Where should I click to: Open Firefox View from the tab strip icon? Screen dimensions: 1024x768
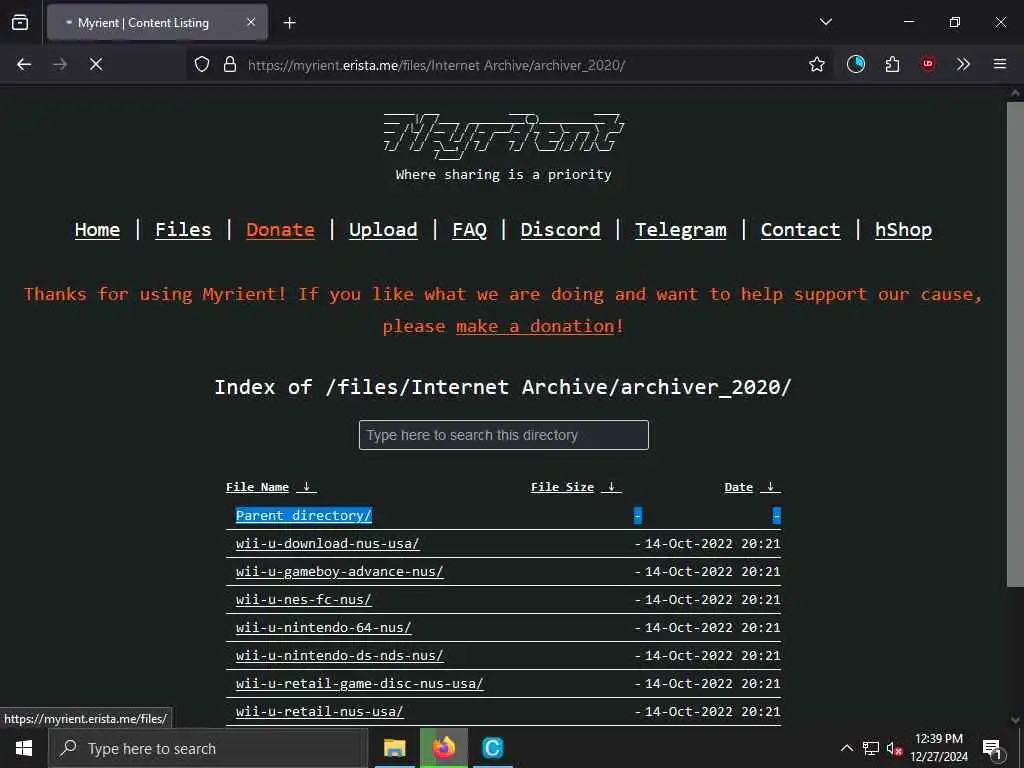coord(20,22)
